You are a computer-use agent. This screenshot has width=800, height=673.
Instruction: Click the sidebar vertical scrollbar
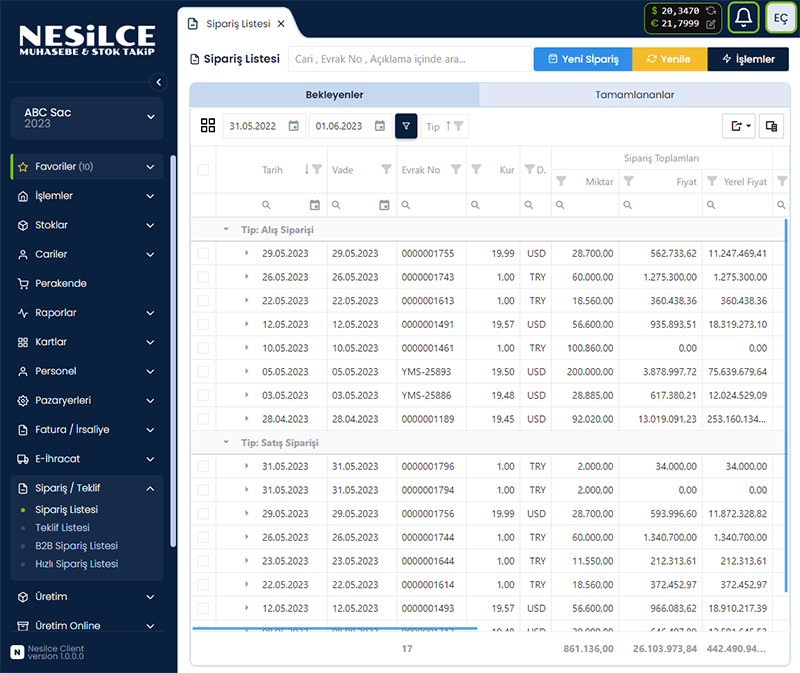pyautogui.click(x=173, y=351)
